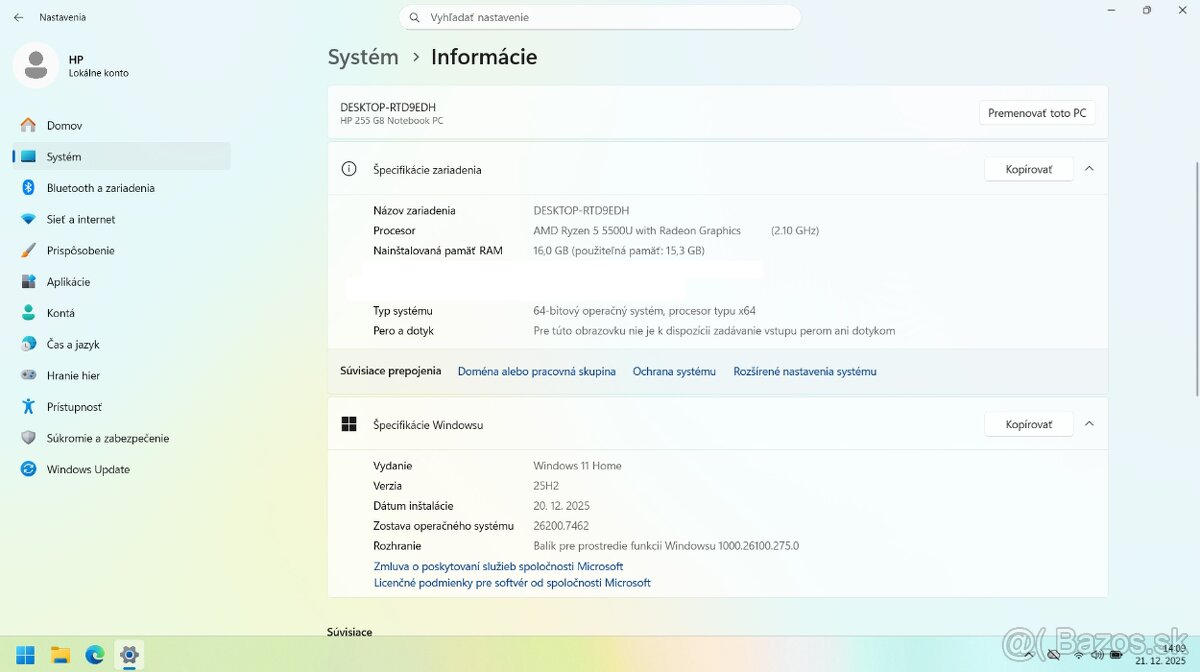Copy device specifications with Kopírovať button

click(1028, 169)
